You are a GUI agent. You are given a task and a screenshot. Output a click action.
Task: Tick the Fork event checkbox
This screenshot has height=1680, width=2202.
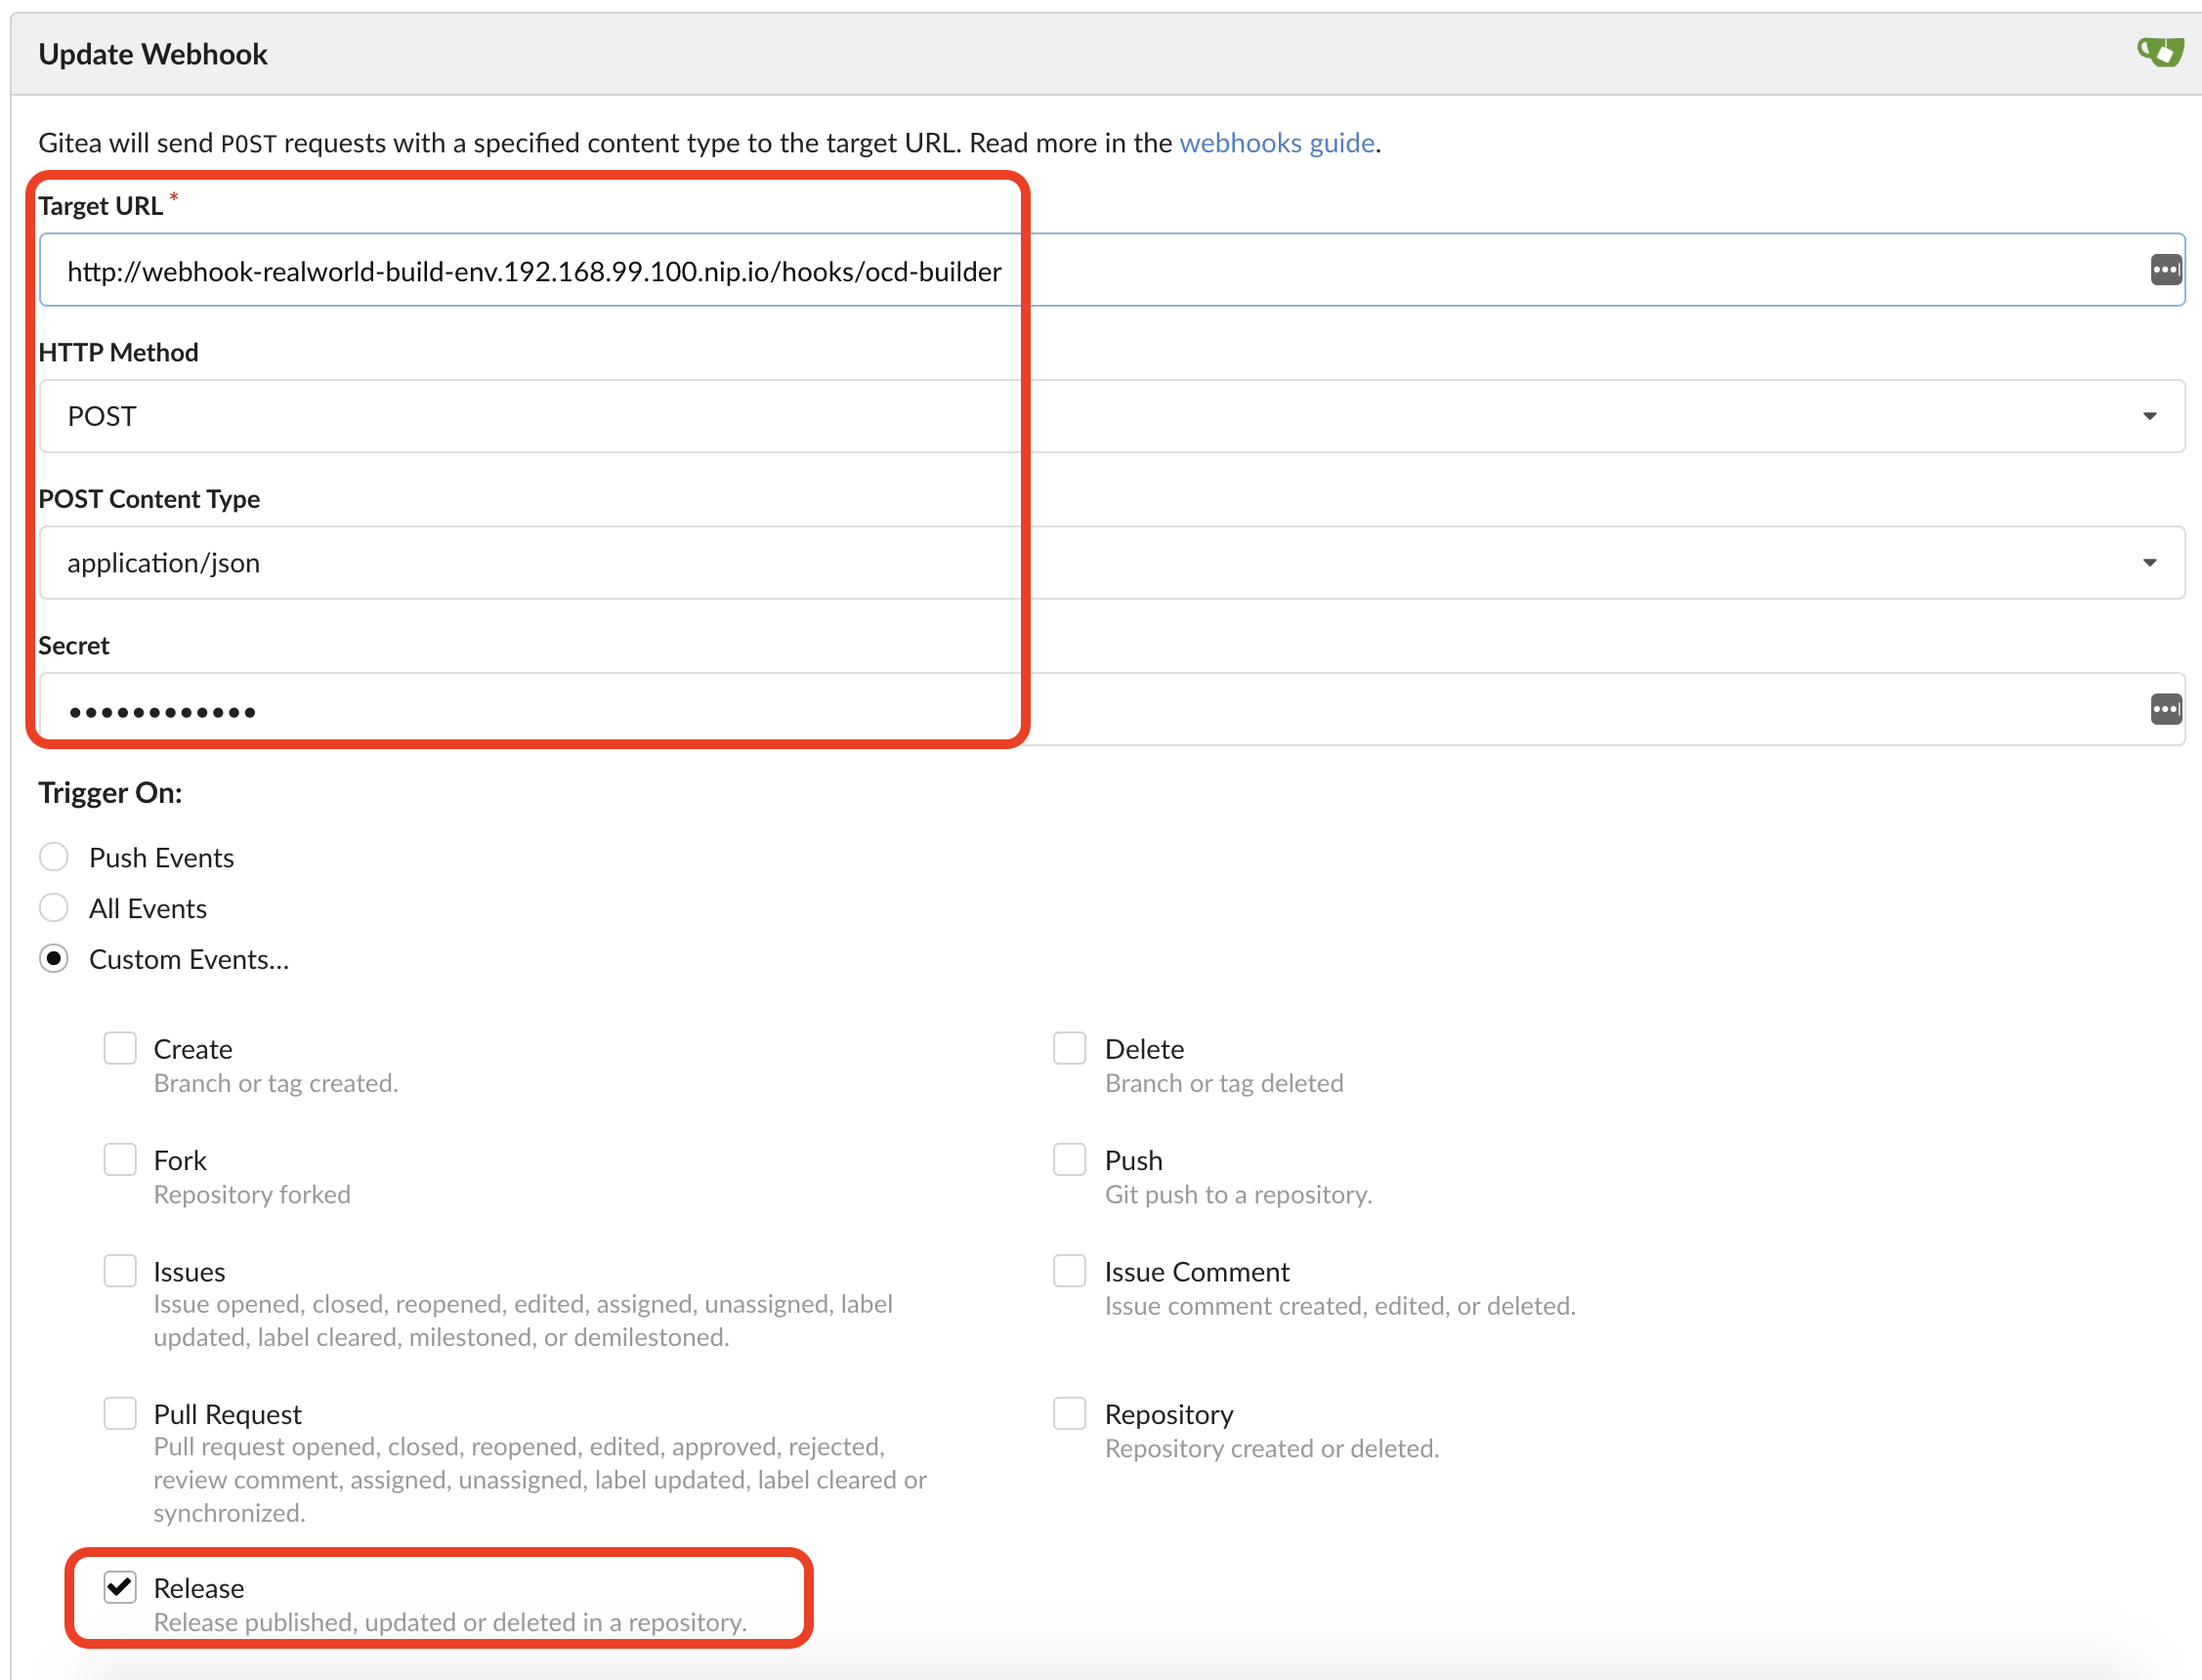(120, 1160)
